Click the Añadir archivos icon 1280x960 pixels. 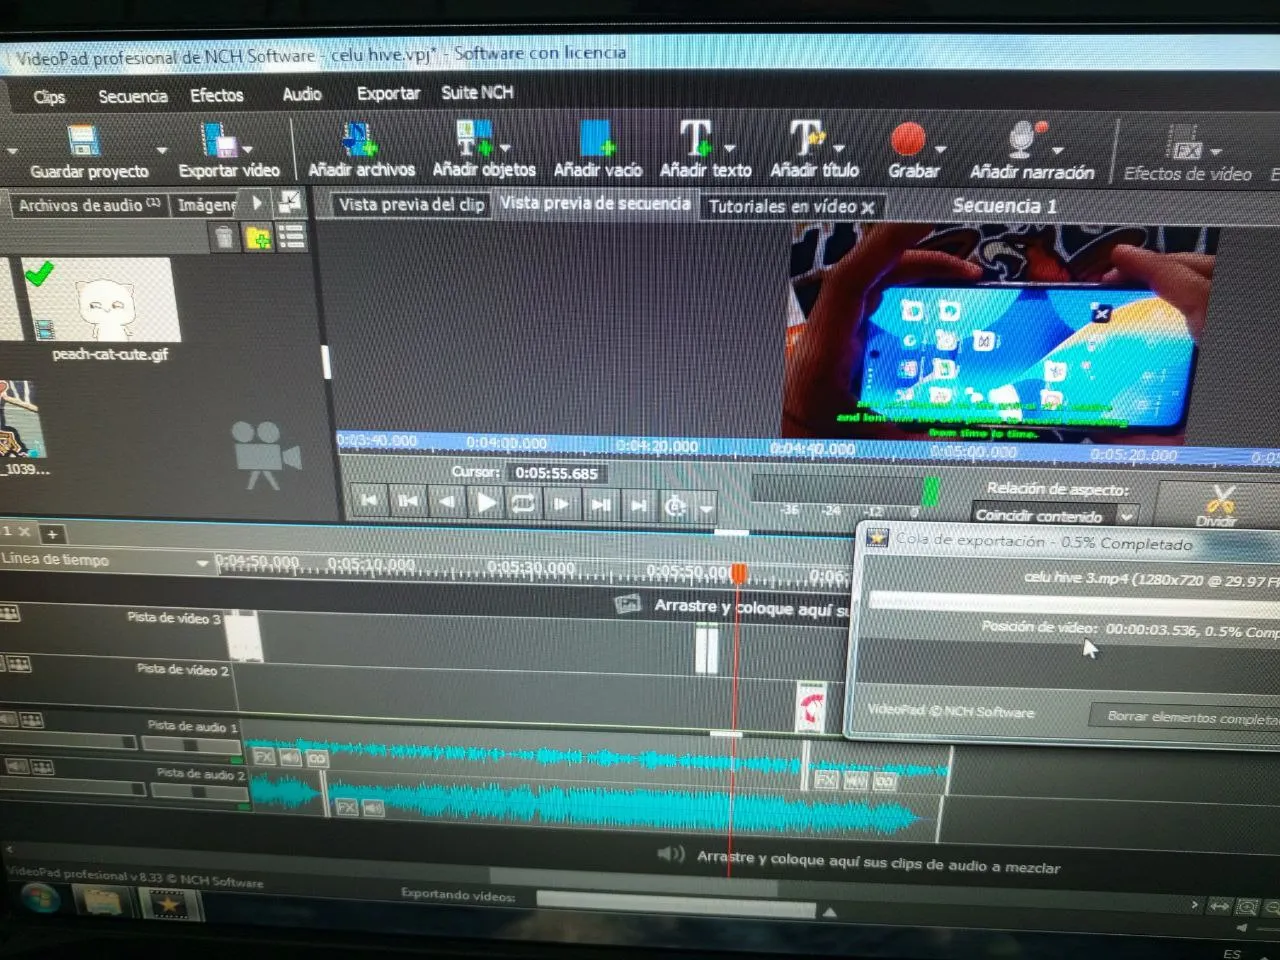pyautogui.click(x=359, y=139)
